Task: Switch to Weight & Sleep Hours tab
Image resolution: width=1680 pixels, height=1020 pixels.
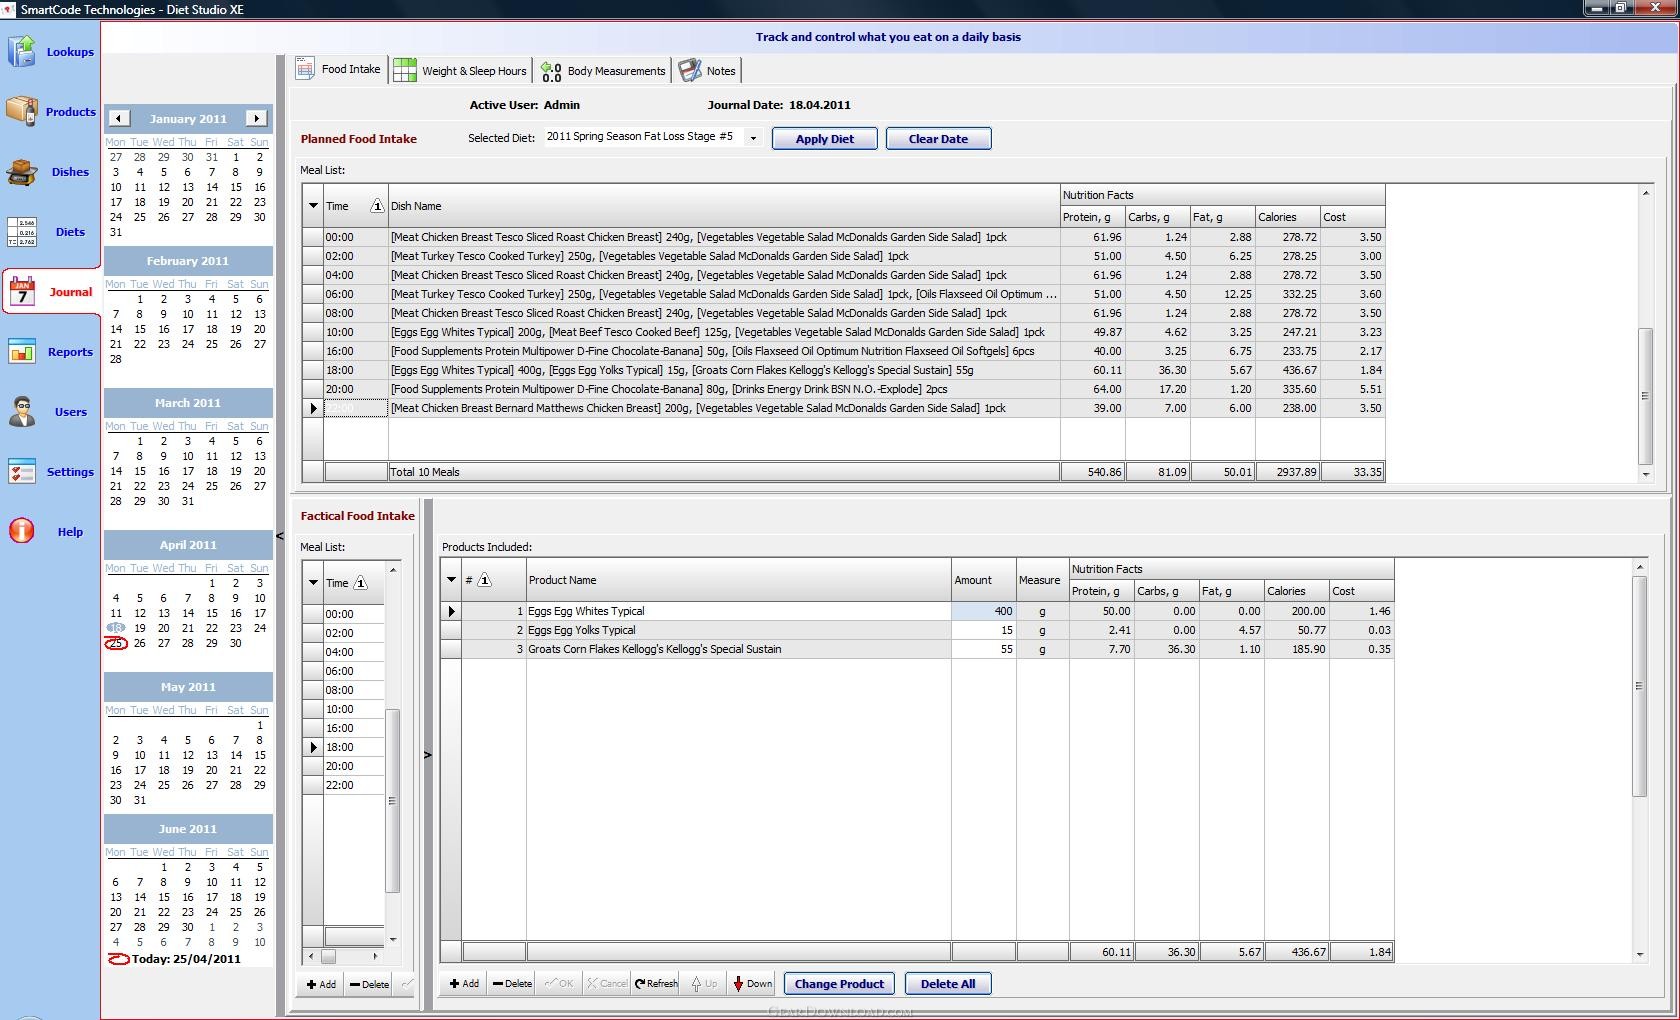Action: coord(460,71)
